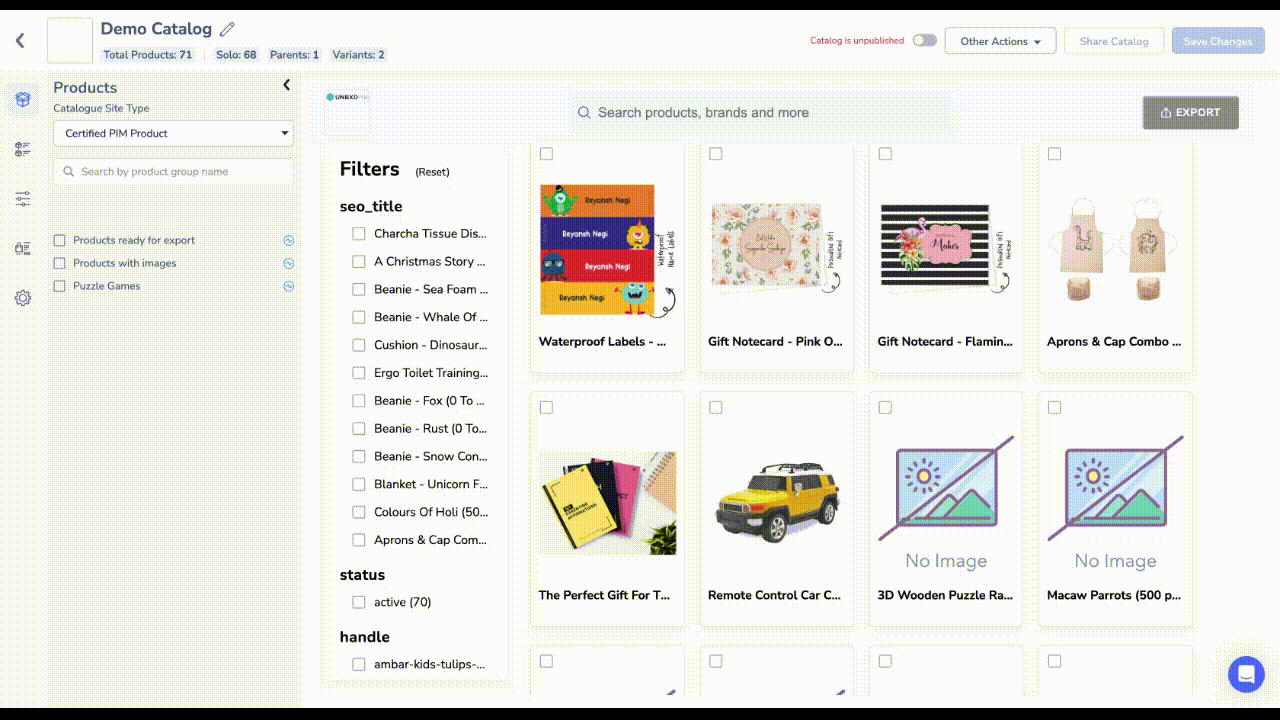Go back using the top-left arrow
This screenshot has width=1280, height=720.
pyautogui.click(x=20, y=41)
